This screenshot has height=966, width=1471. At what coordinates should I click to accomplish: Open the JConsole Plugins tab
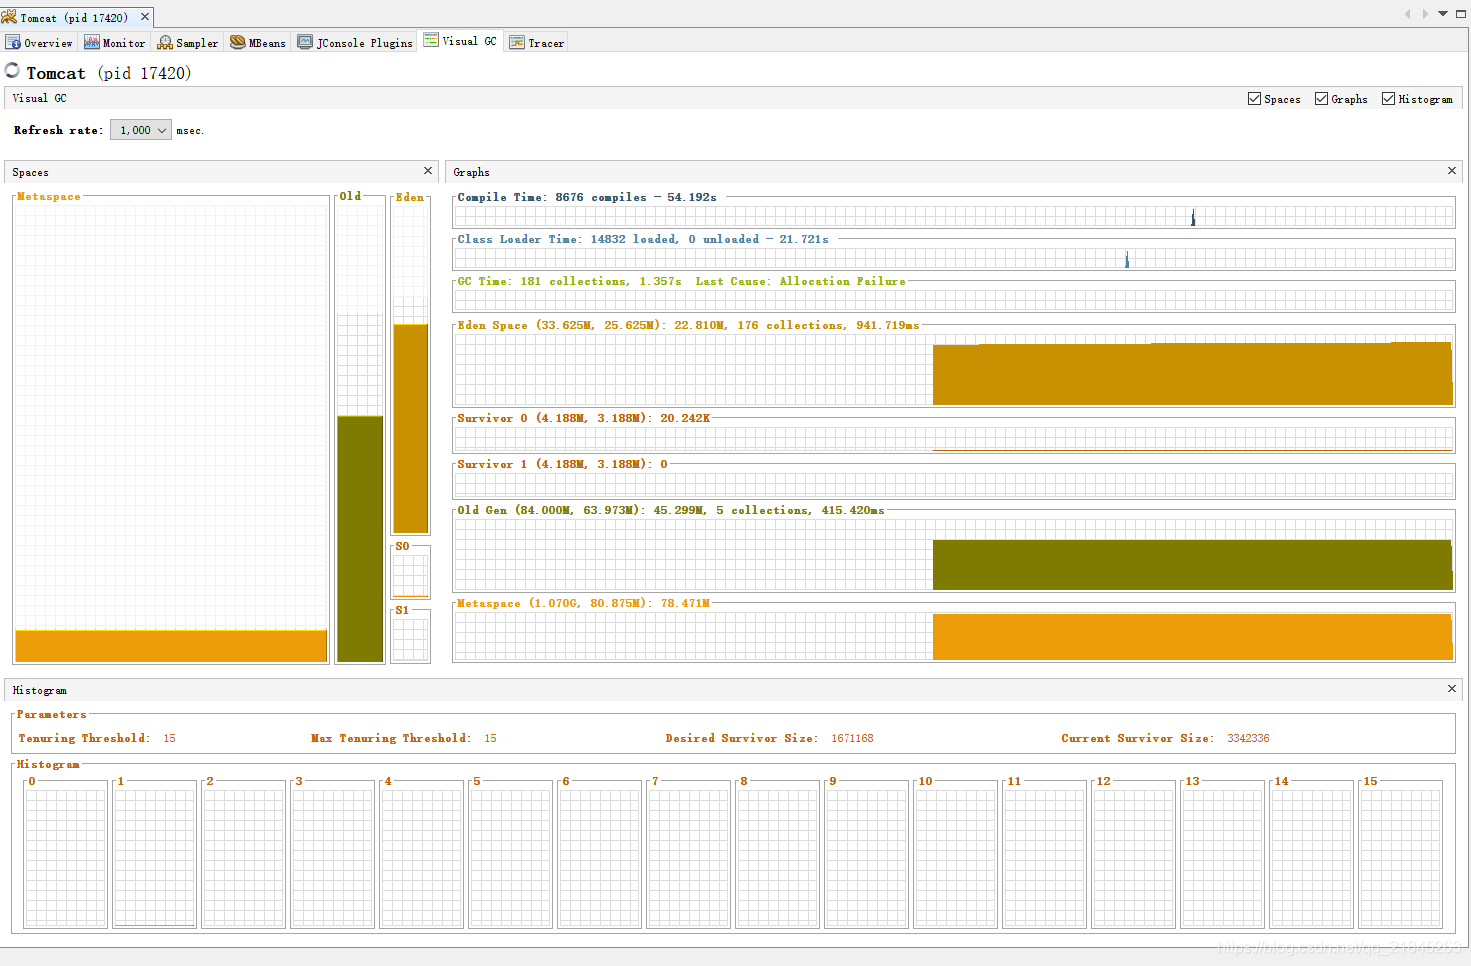click(355, 42)
